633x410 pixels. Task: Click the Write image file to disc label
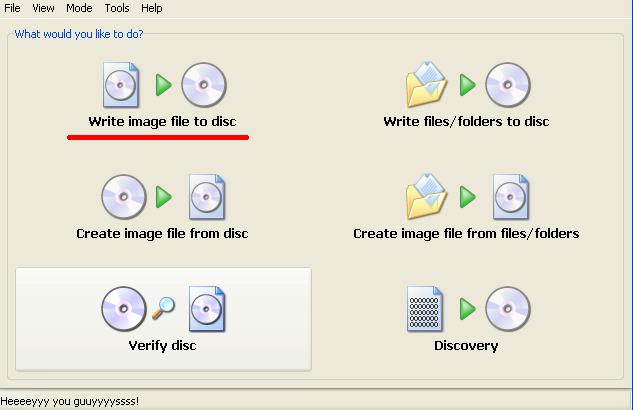point(162,121)
